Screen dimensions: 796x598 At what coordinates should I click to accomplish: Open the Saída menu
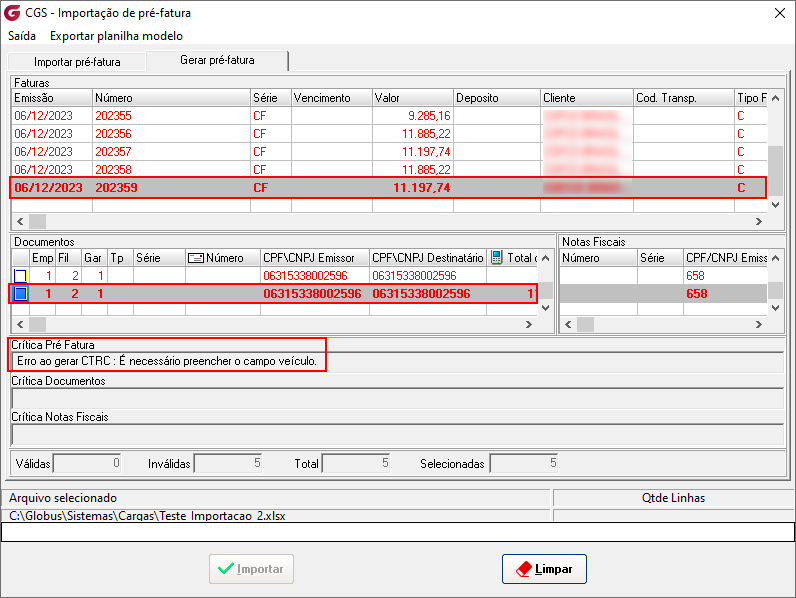[22, 36]
